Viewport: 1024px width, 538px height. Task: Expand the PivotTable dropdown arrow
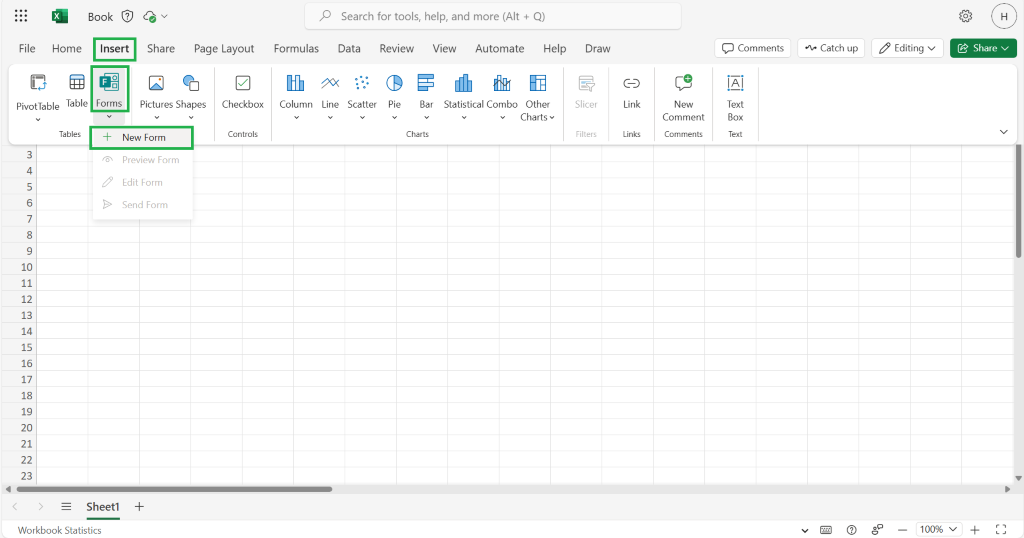(x=38, y=119)
